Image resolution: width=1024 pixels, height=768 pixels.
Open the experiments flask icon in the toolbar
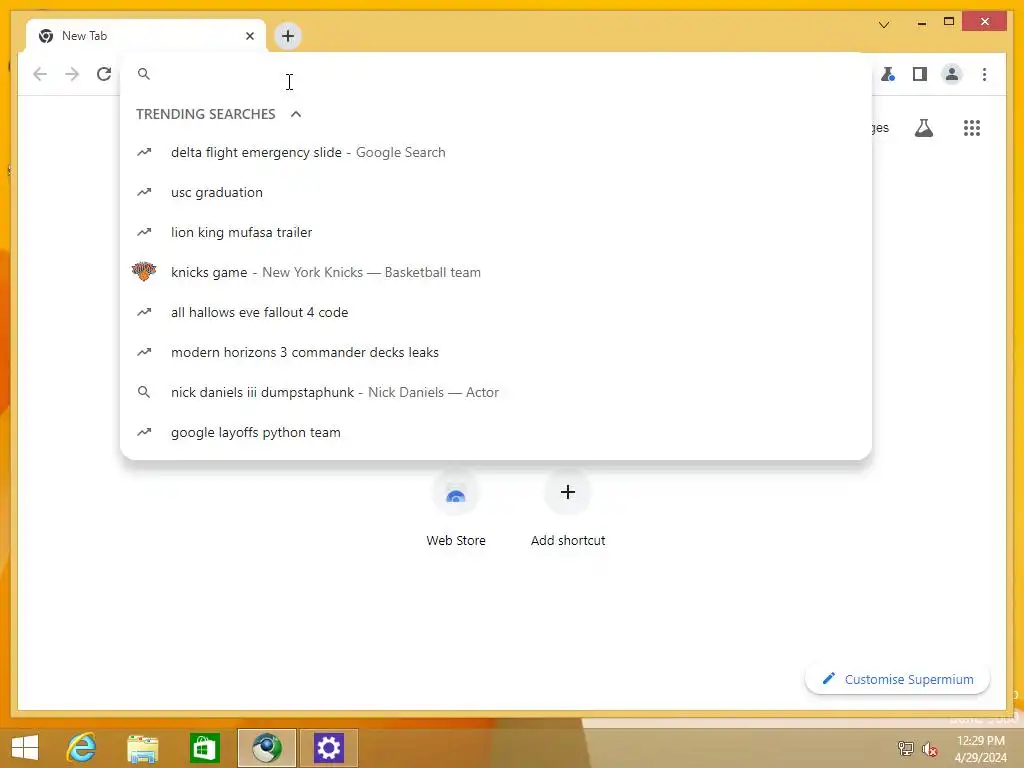[888, 74]
